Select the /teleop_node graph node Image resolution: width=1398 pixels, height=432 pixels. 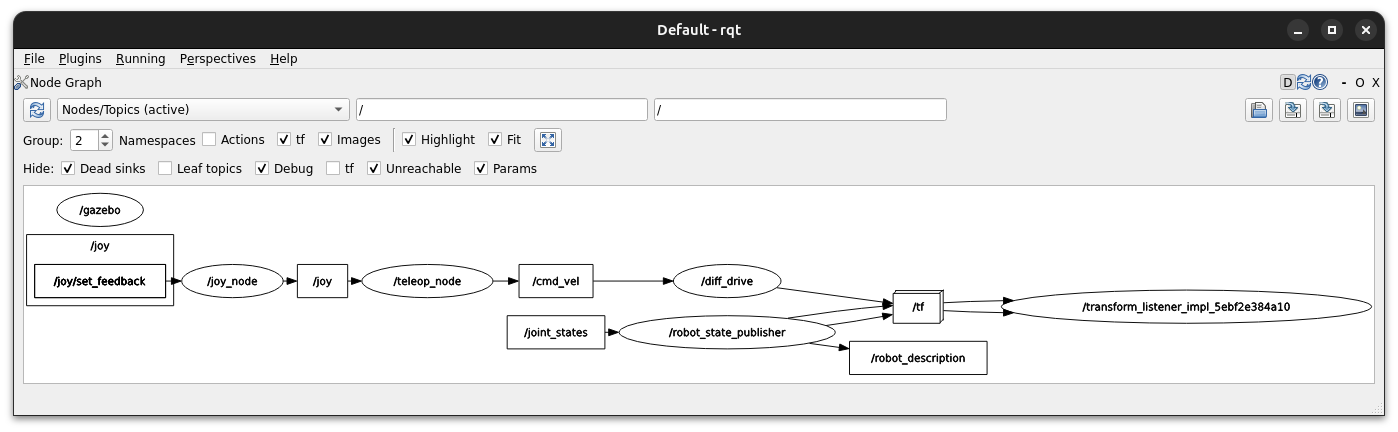tap(427, 282)
